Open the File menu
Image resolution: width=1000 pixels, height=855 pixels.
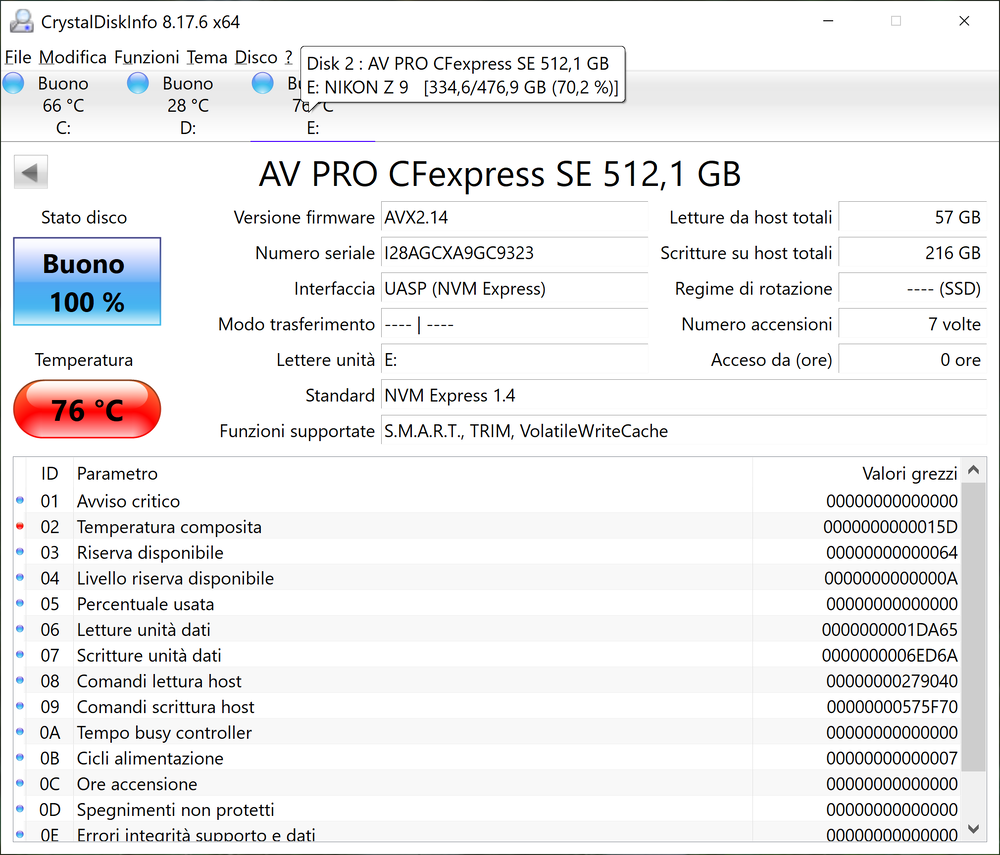coord(18,57)
